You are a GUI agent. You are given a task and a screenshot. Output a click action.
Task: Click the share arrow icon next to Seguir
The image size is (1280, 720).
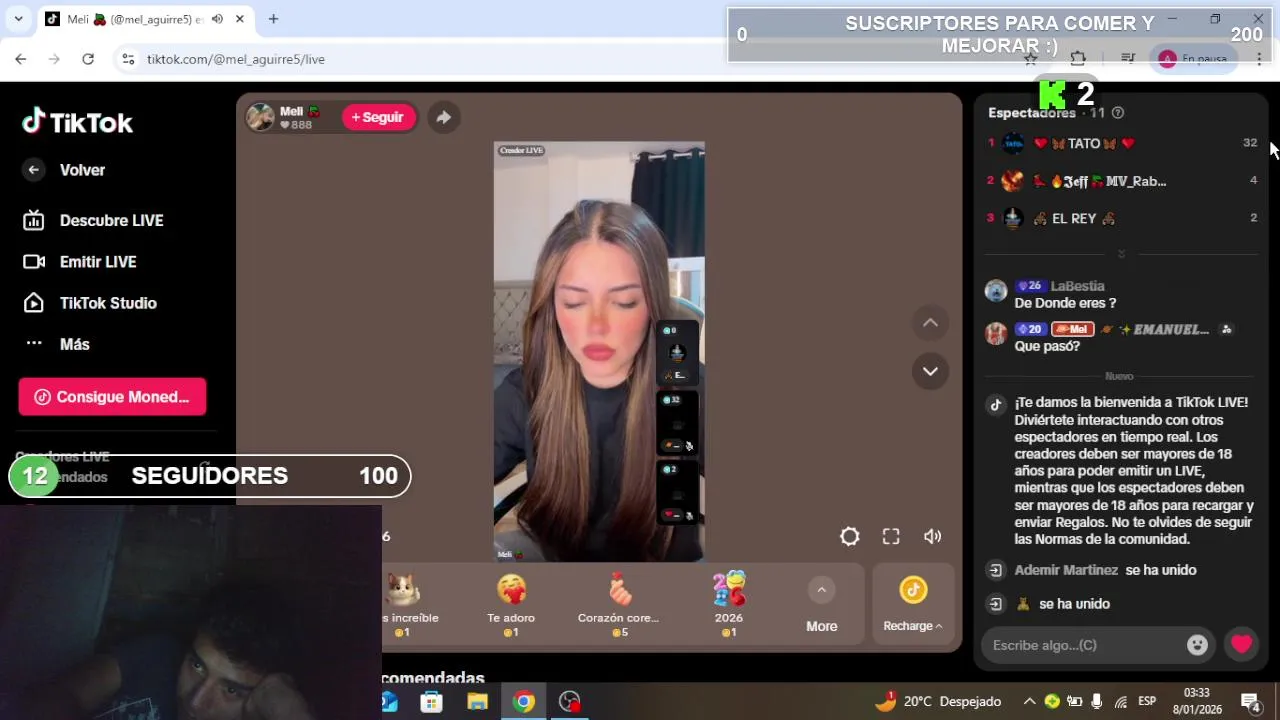coord(443,117)
